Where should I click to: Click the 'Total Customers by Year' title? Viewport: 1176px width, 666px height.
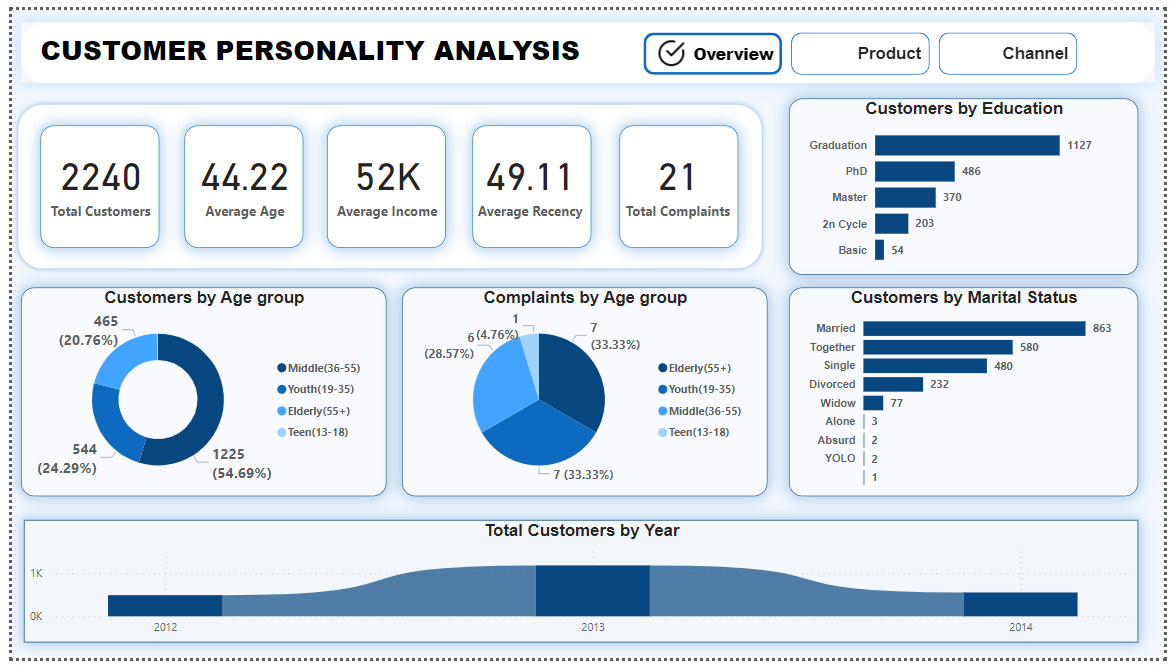click(x=582, y=531)
